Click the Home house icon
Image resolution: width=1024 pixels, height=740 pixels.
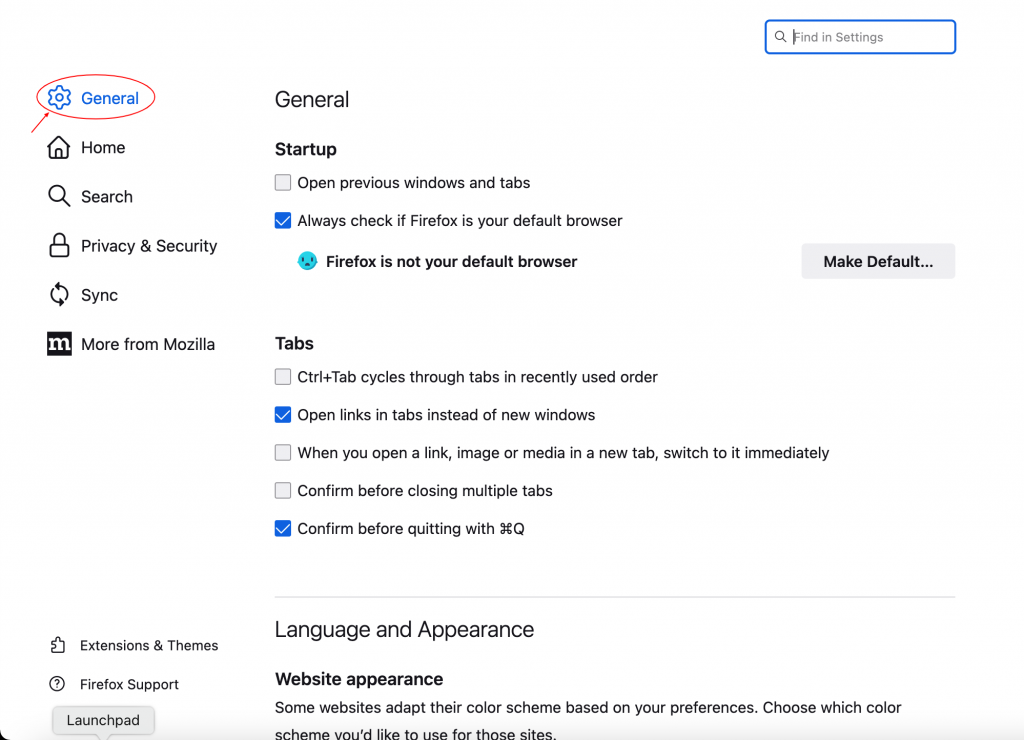pos(59,148)
